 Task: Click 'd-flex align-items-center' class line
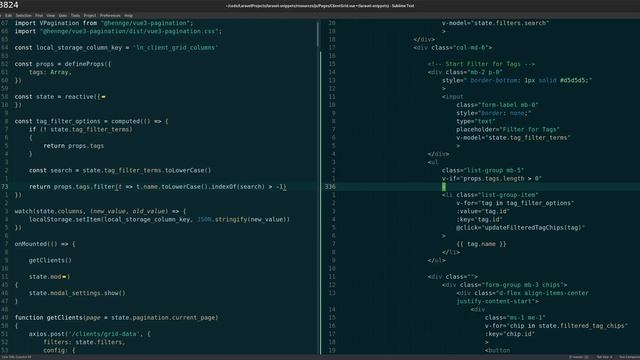[522, 293]
